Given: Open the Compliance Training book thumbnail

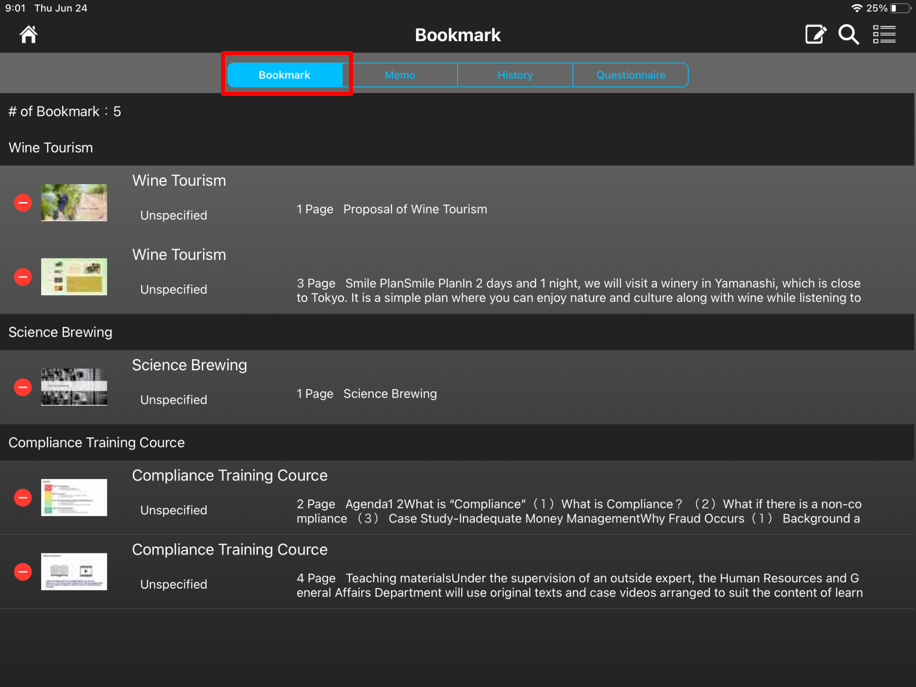Looking at the screenshot, I should [74, 572].
